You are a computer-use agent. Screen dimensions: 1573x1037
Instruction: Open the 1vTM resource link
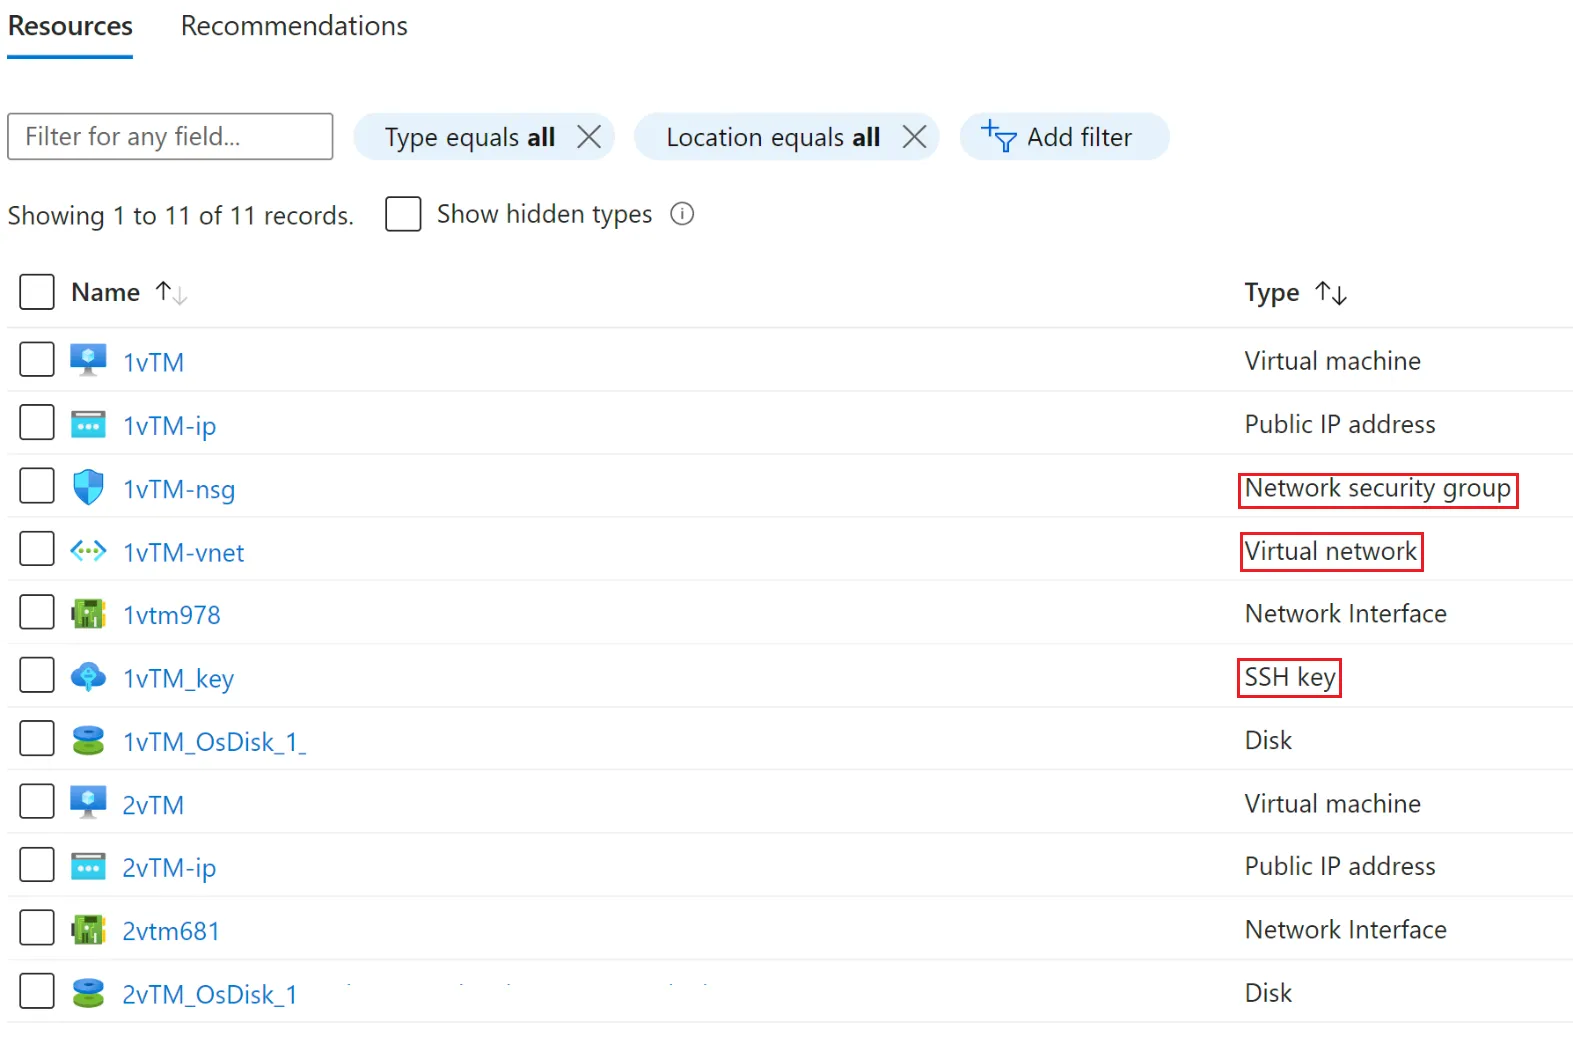(x=153, y=362)
